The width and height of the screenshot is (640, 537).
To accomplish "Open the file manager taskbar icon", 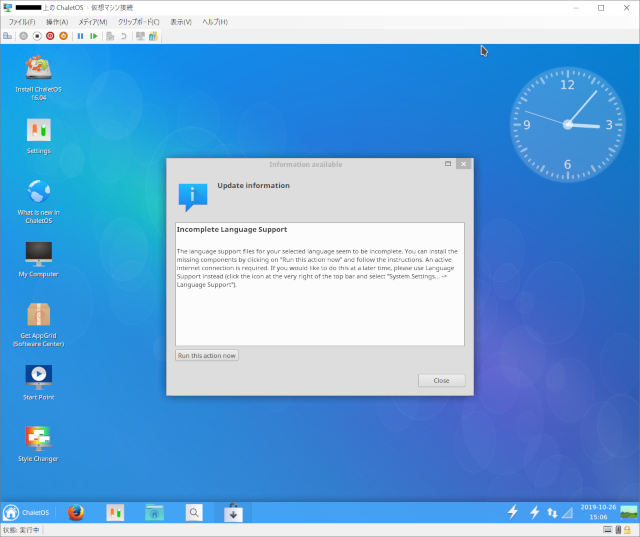I will (x=155, y=513).
